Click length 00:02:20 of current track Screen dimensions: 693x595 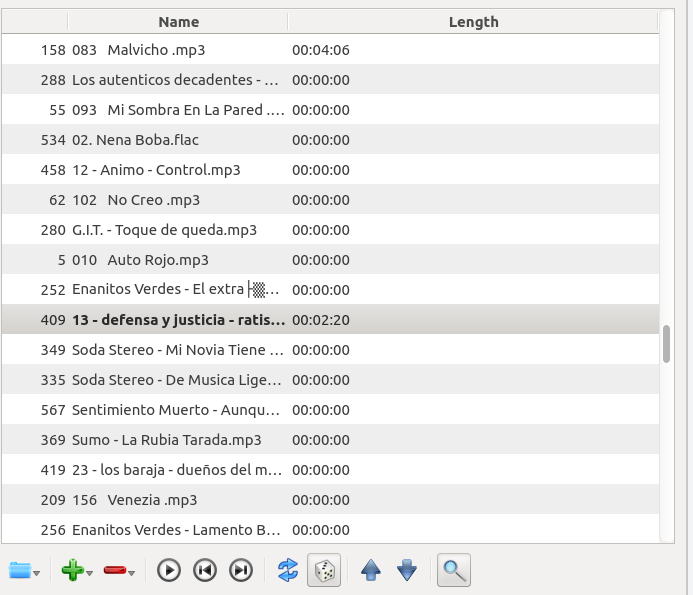click(321, 320)
